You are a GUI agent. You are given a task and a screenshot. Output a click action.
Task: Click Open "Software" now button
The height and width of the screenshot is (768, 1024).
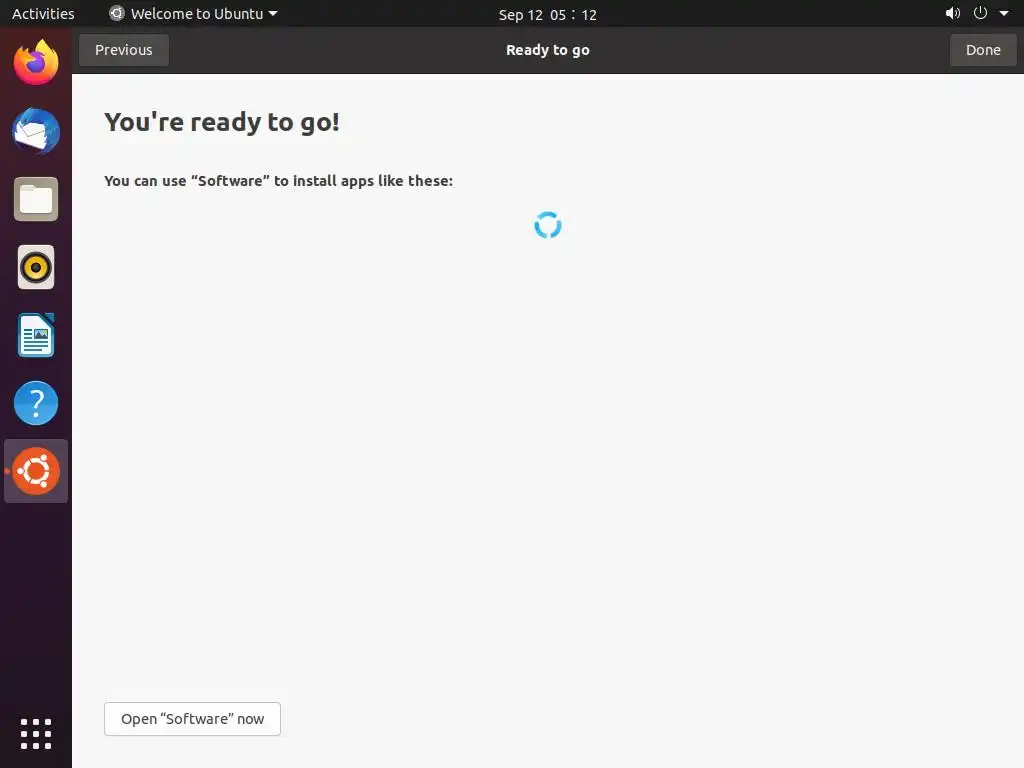tap(193, 719)
